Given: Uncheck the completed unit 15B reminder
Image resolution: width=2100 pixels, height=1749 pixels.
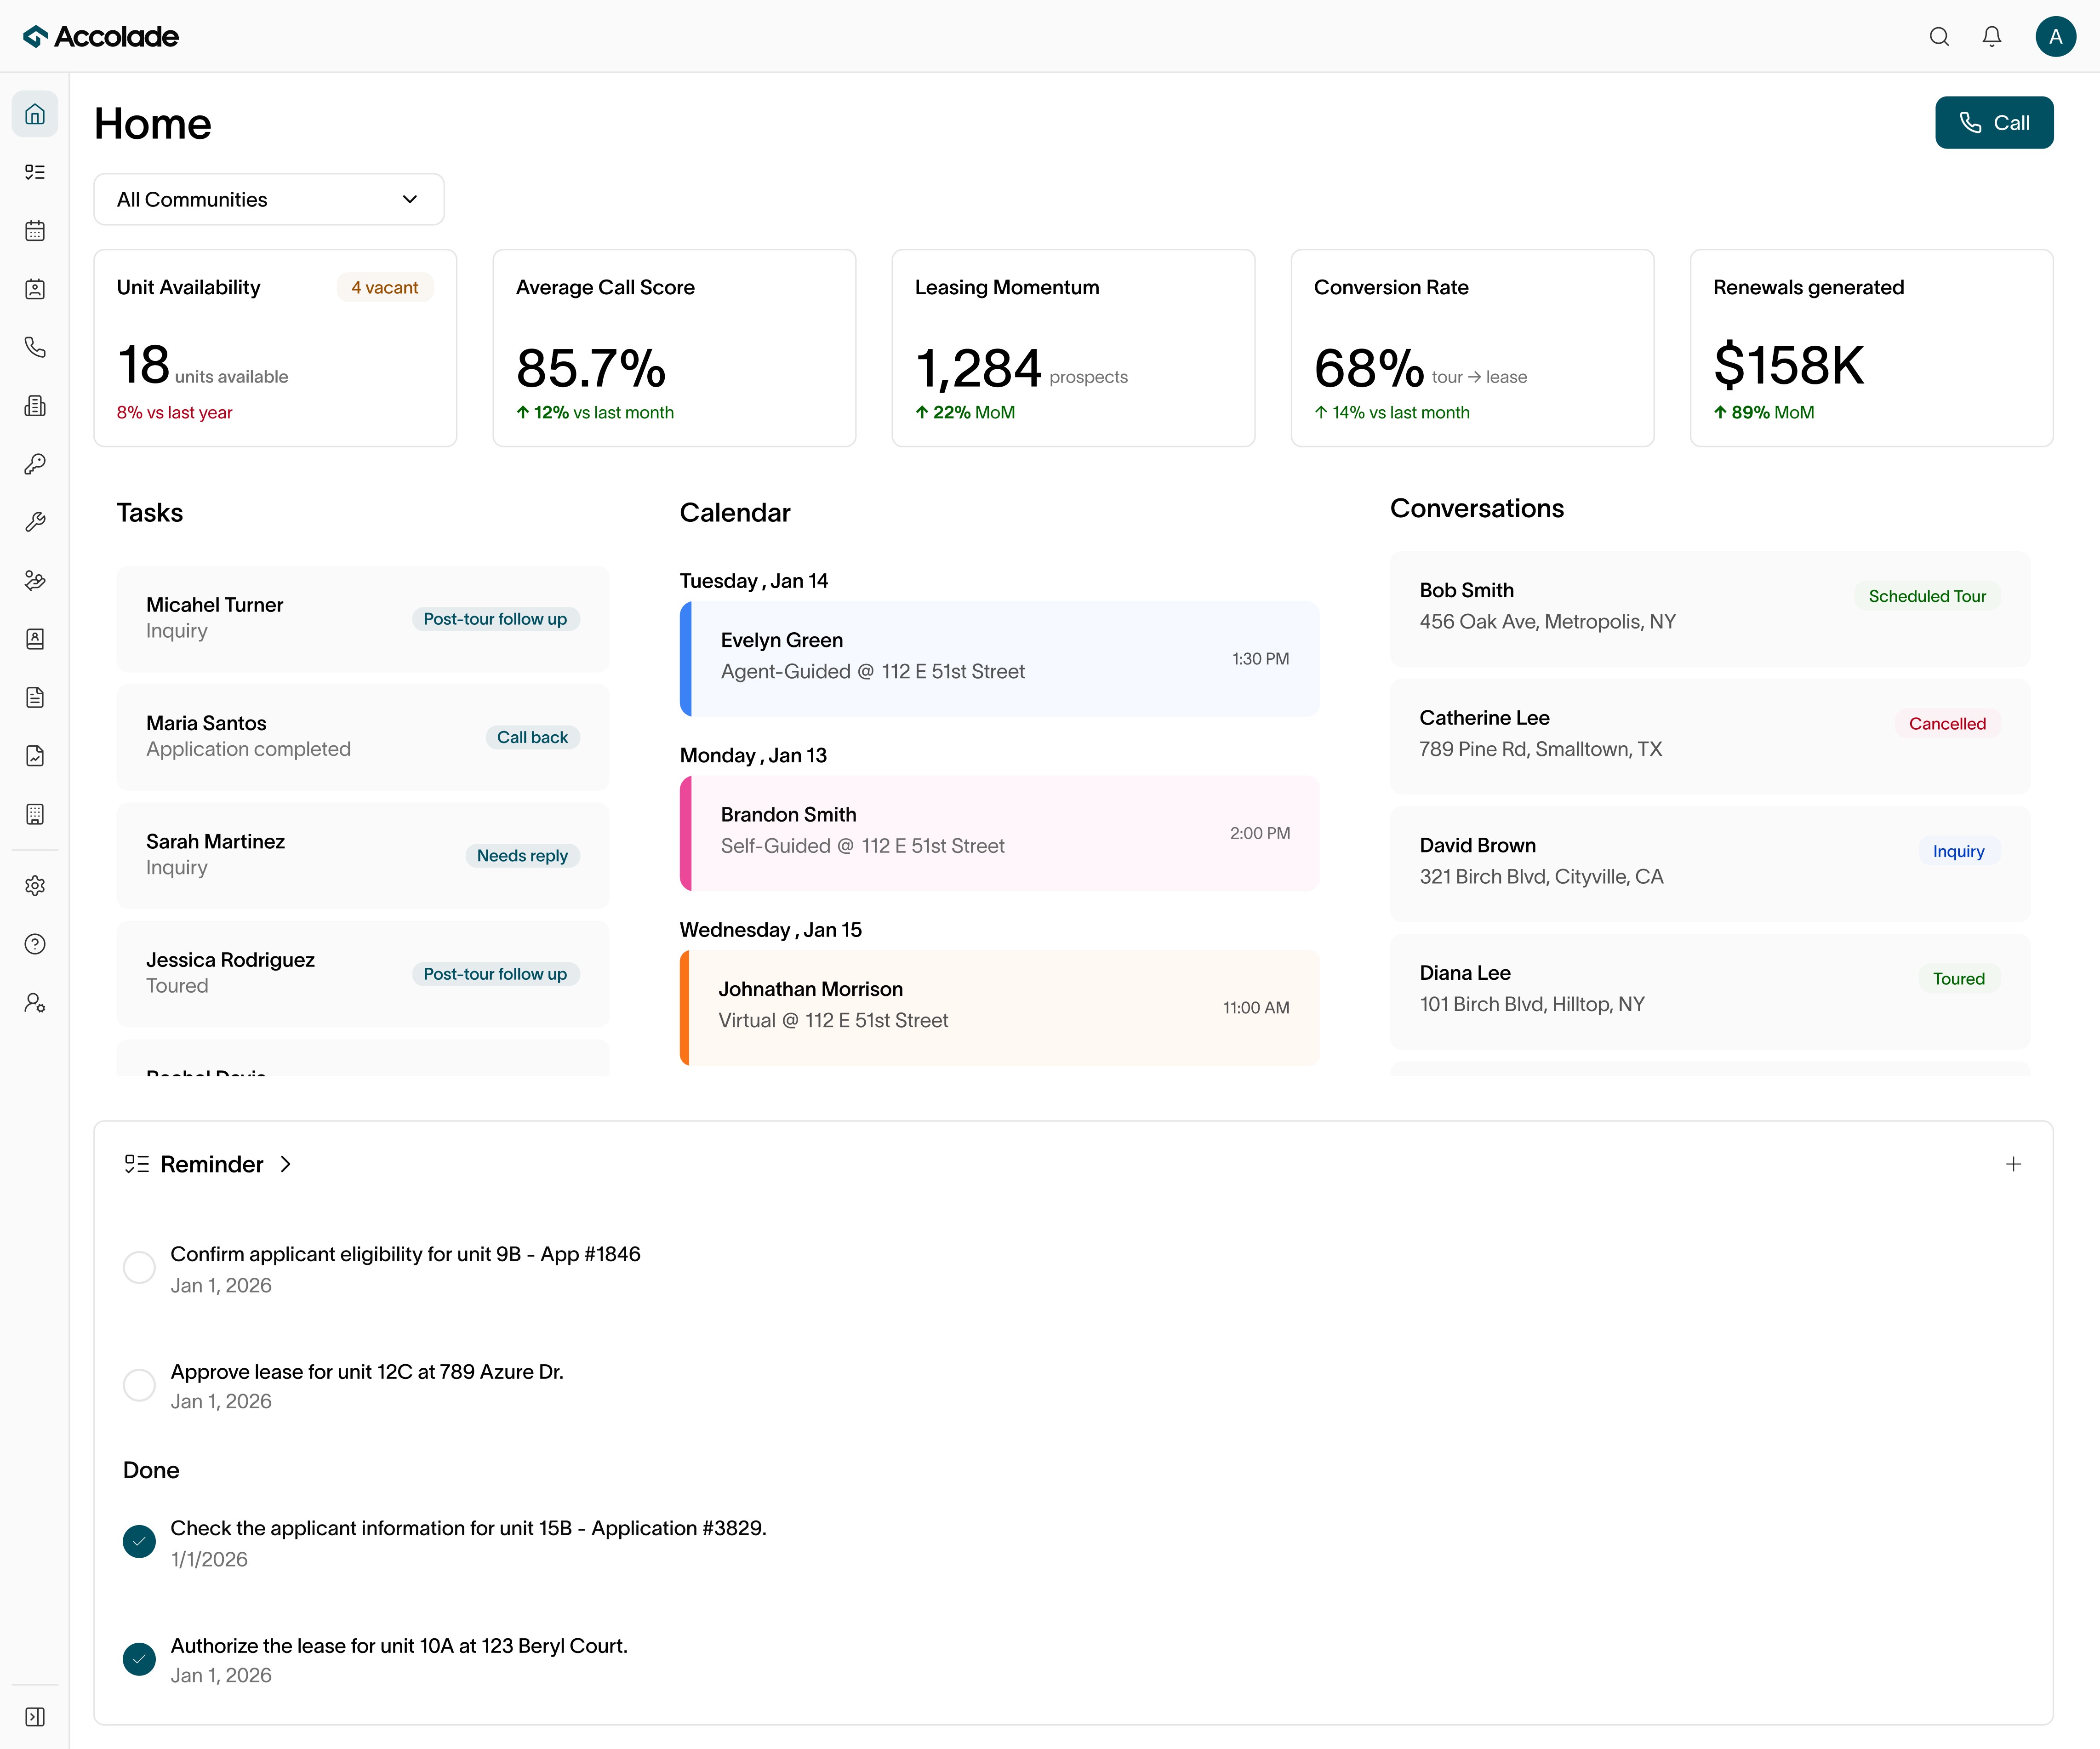Looking at the screenshot, I should coord(139,1541).
